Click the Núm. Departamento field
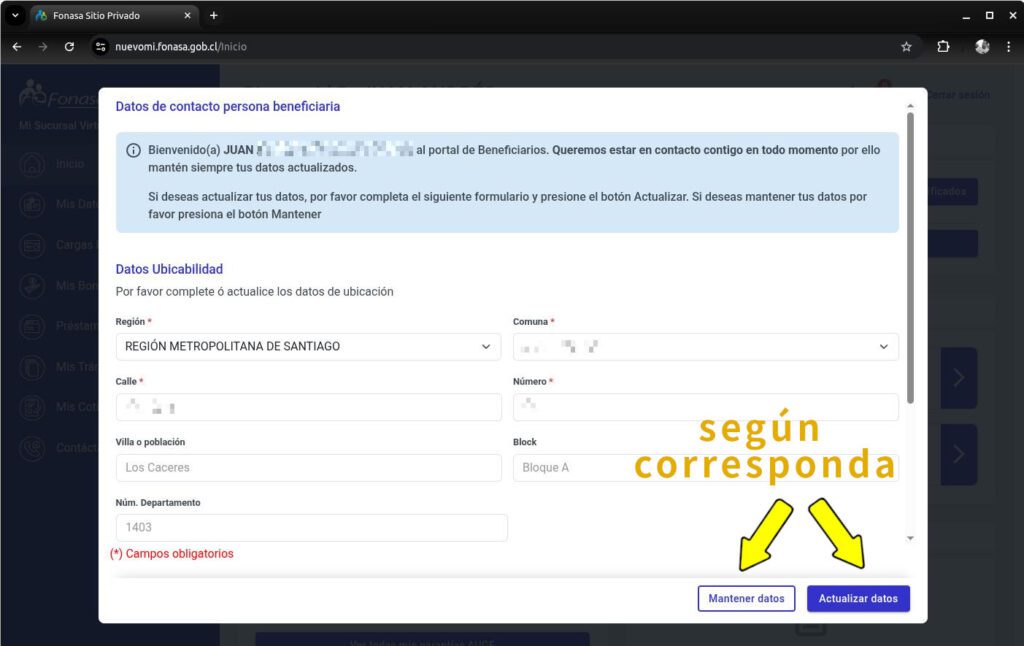 [x=312, y=528]
